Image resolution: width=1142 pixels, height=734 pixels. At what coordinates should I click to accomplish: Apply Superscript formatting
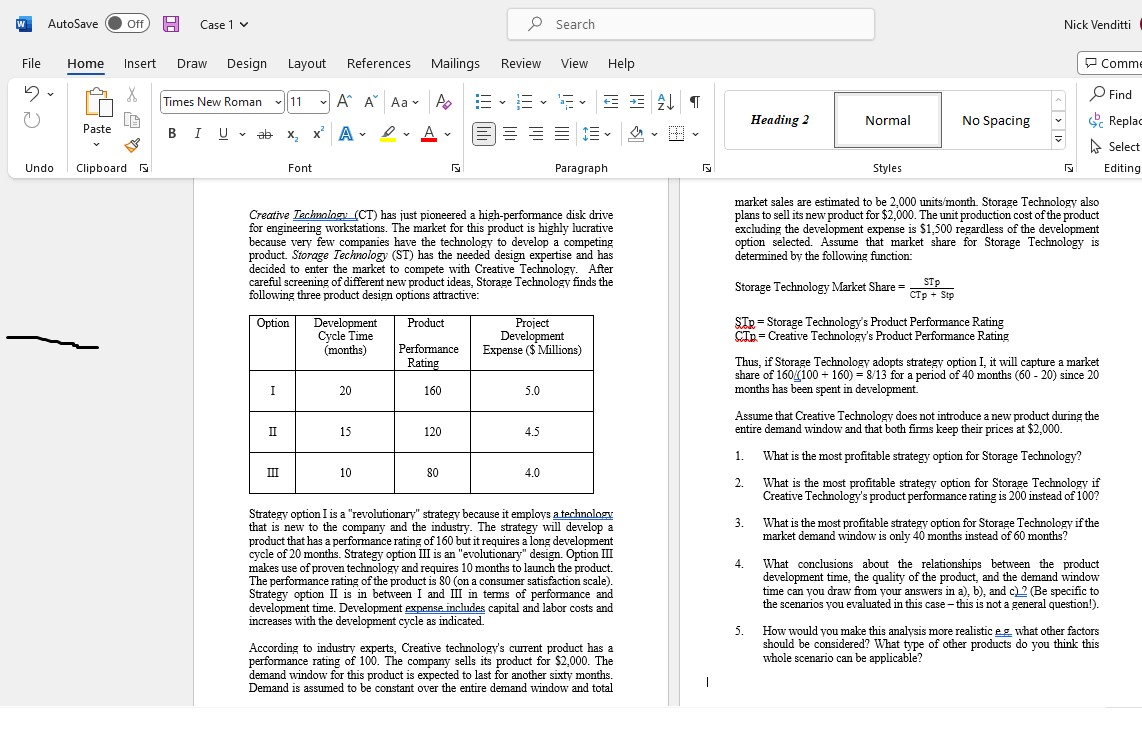pos(317,132)
